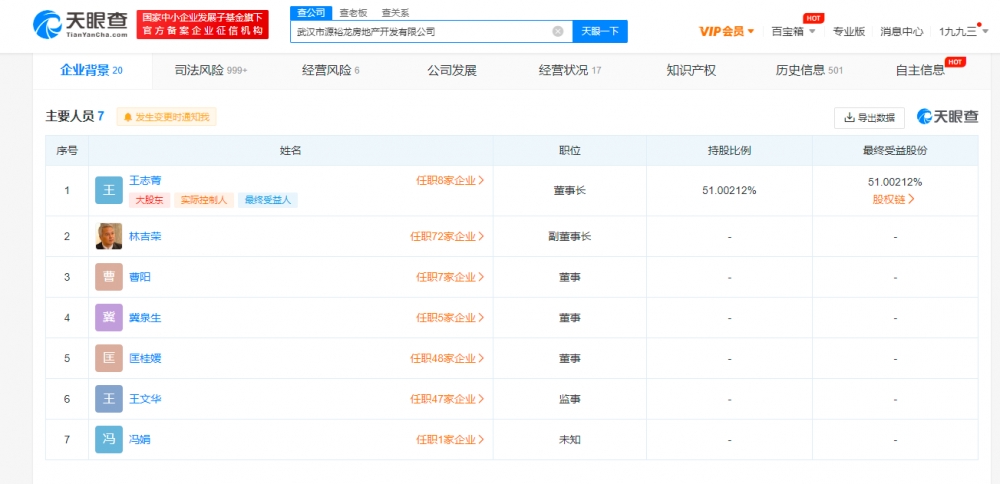Click the 持股比例 column header
Screen dimensions: 1000x484
click(729, 150)
